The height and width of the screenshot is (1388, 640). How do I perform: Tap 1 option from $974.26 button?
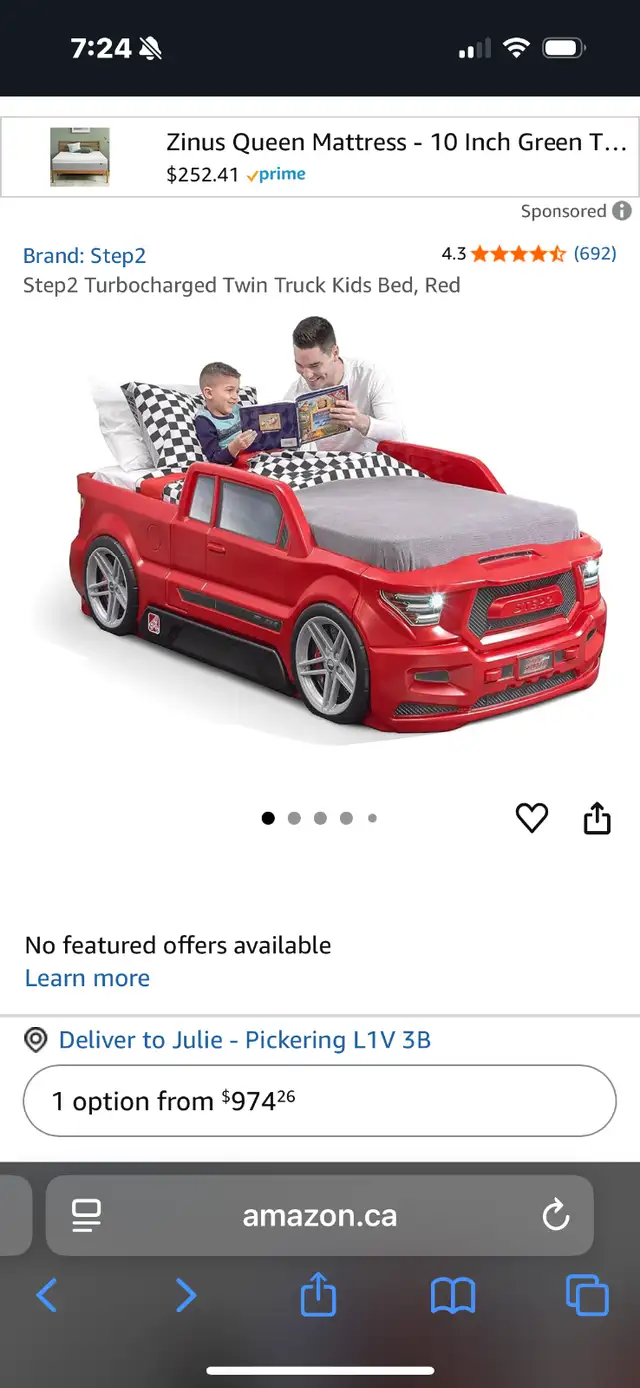tap(320, 1101)
